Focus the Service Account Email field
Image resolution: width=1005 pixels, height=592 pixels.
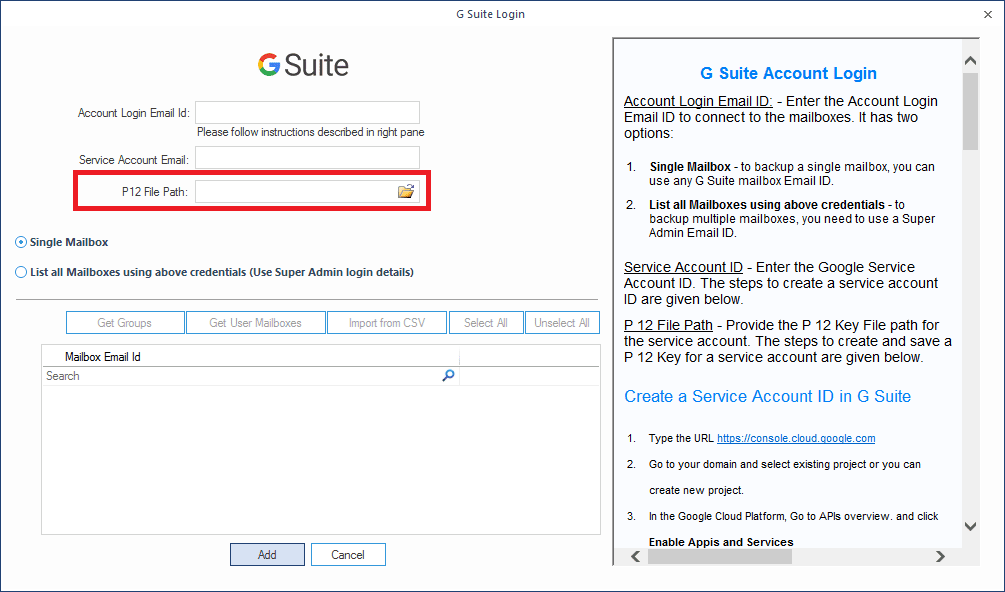click(x=308, y=158)
